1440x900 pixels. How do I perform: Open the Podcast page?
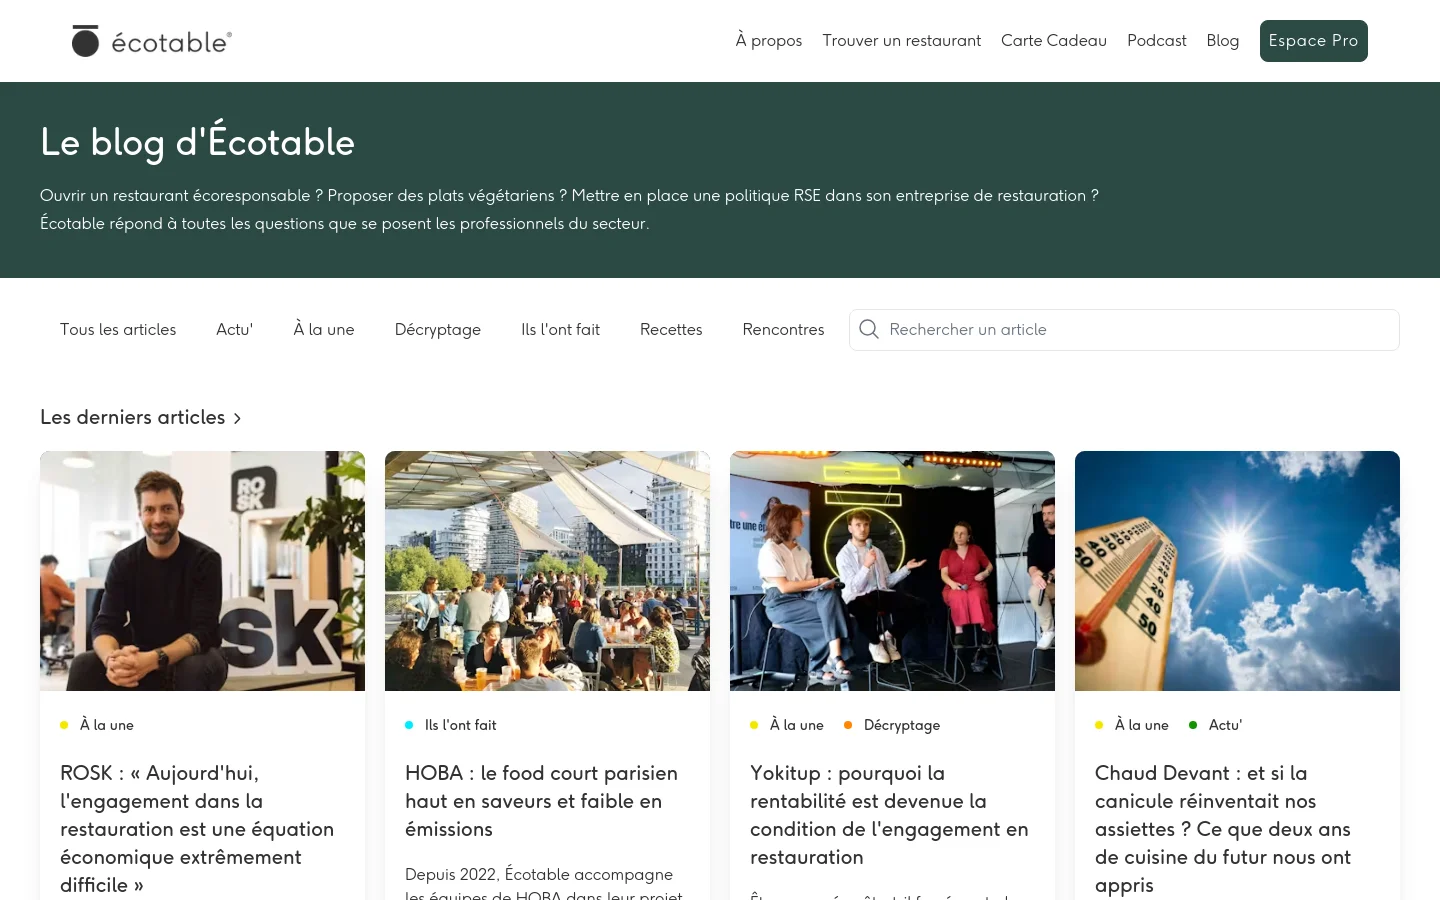click(x=1157, y=40)
